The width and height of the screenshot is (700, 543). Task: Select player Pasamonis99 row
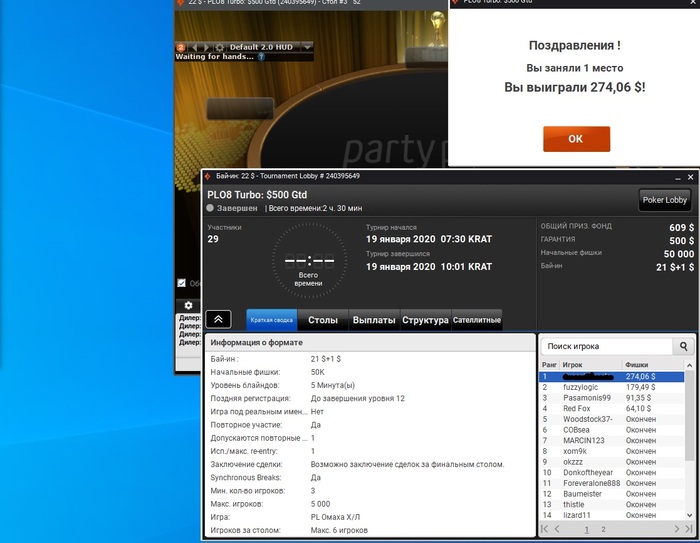coord(612,398)
